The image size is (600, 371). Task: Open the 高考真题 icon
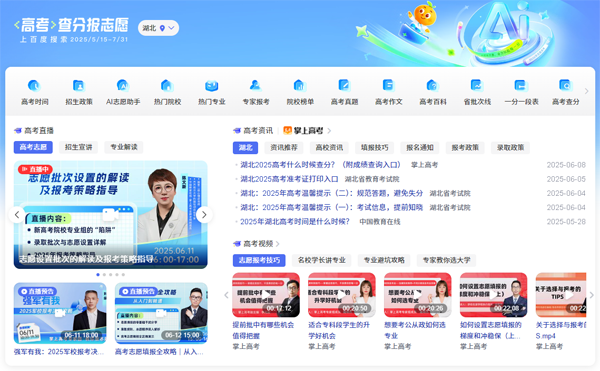pos(344,86)
